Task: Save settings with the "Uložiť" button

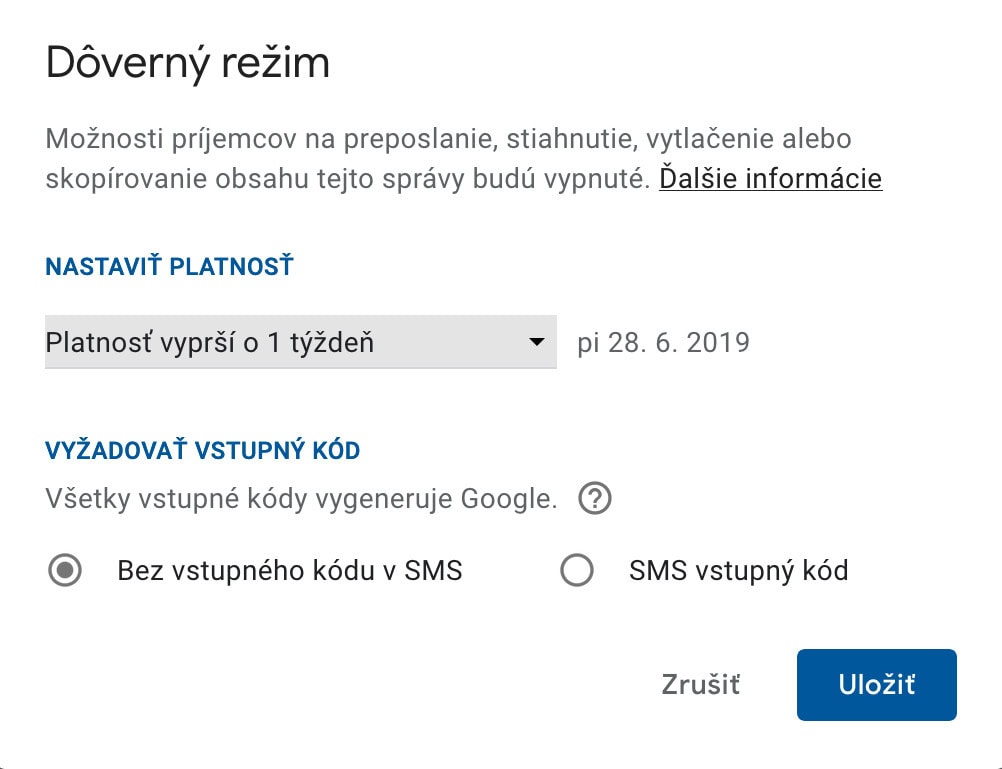Action: point(876,685)
